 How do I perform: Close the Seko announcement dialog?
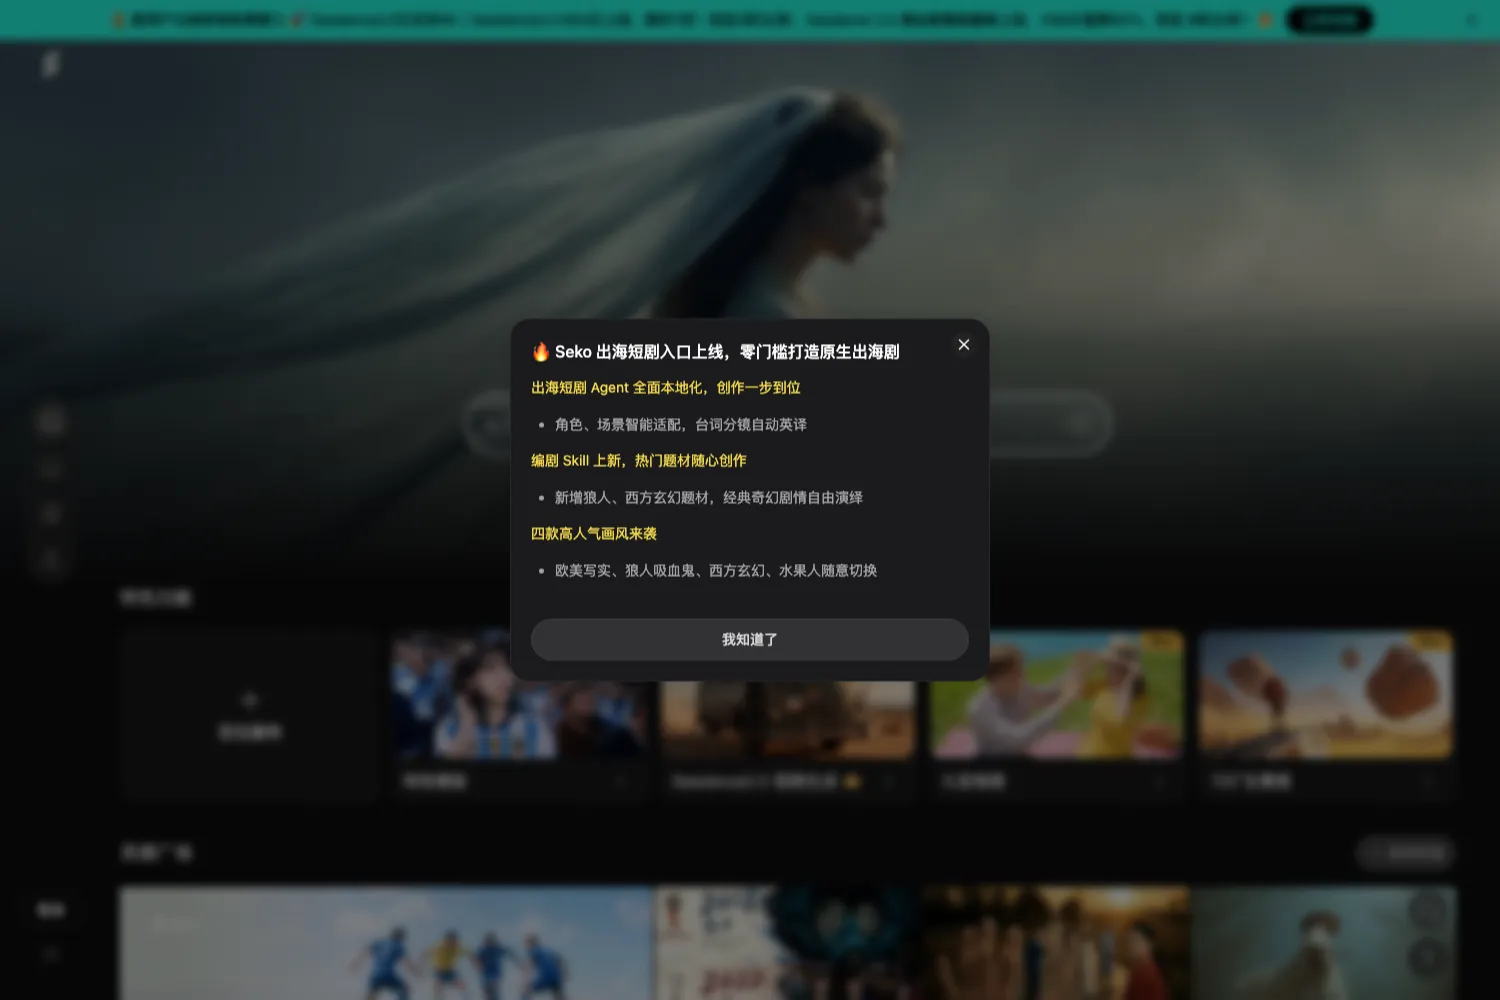click(964, 345)
